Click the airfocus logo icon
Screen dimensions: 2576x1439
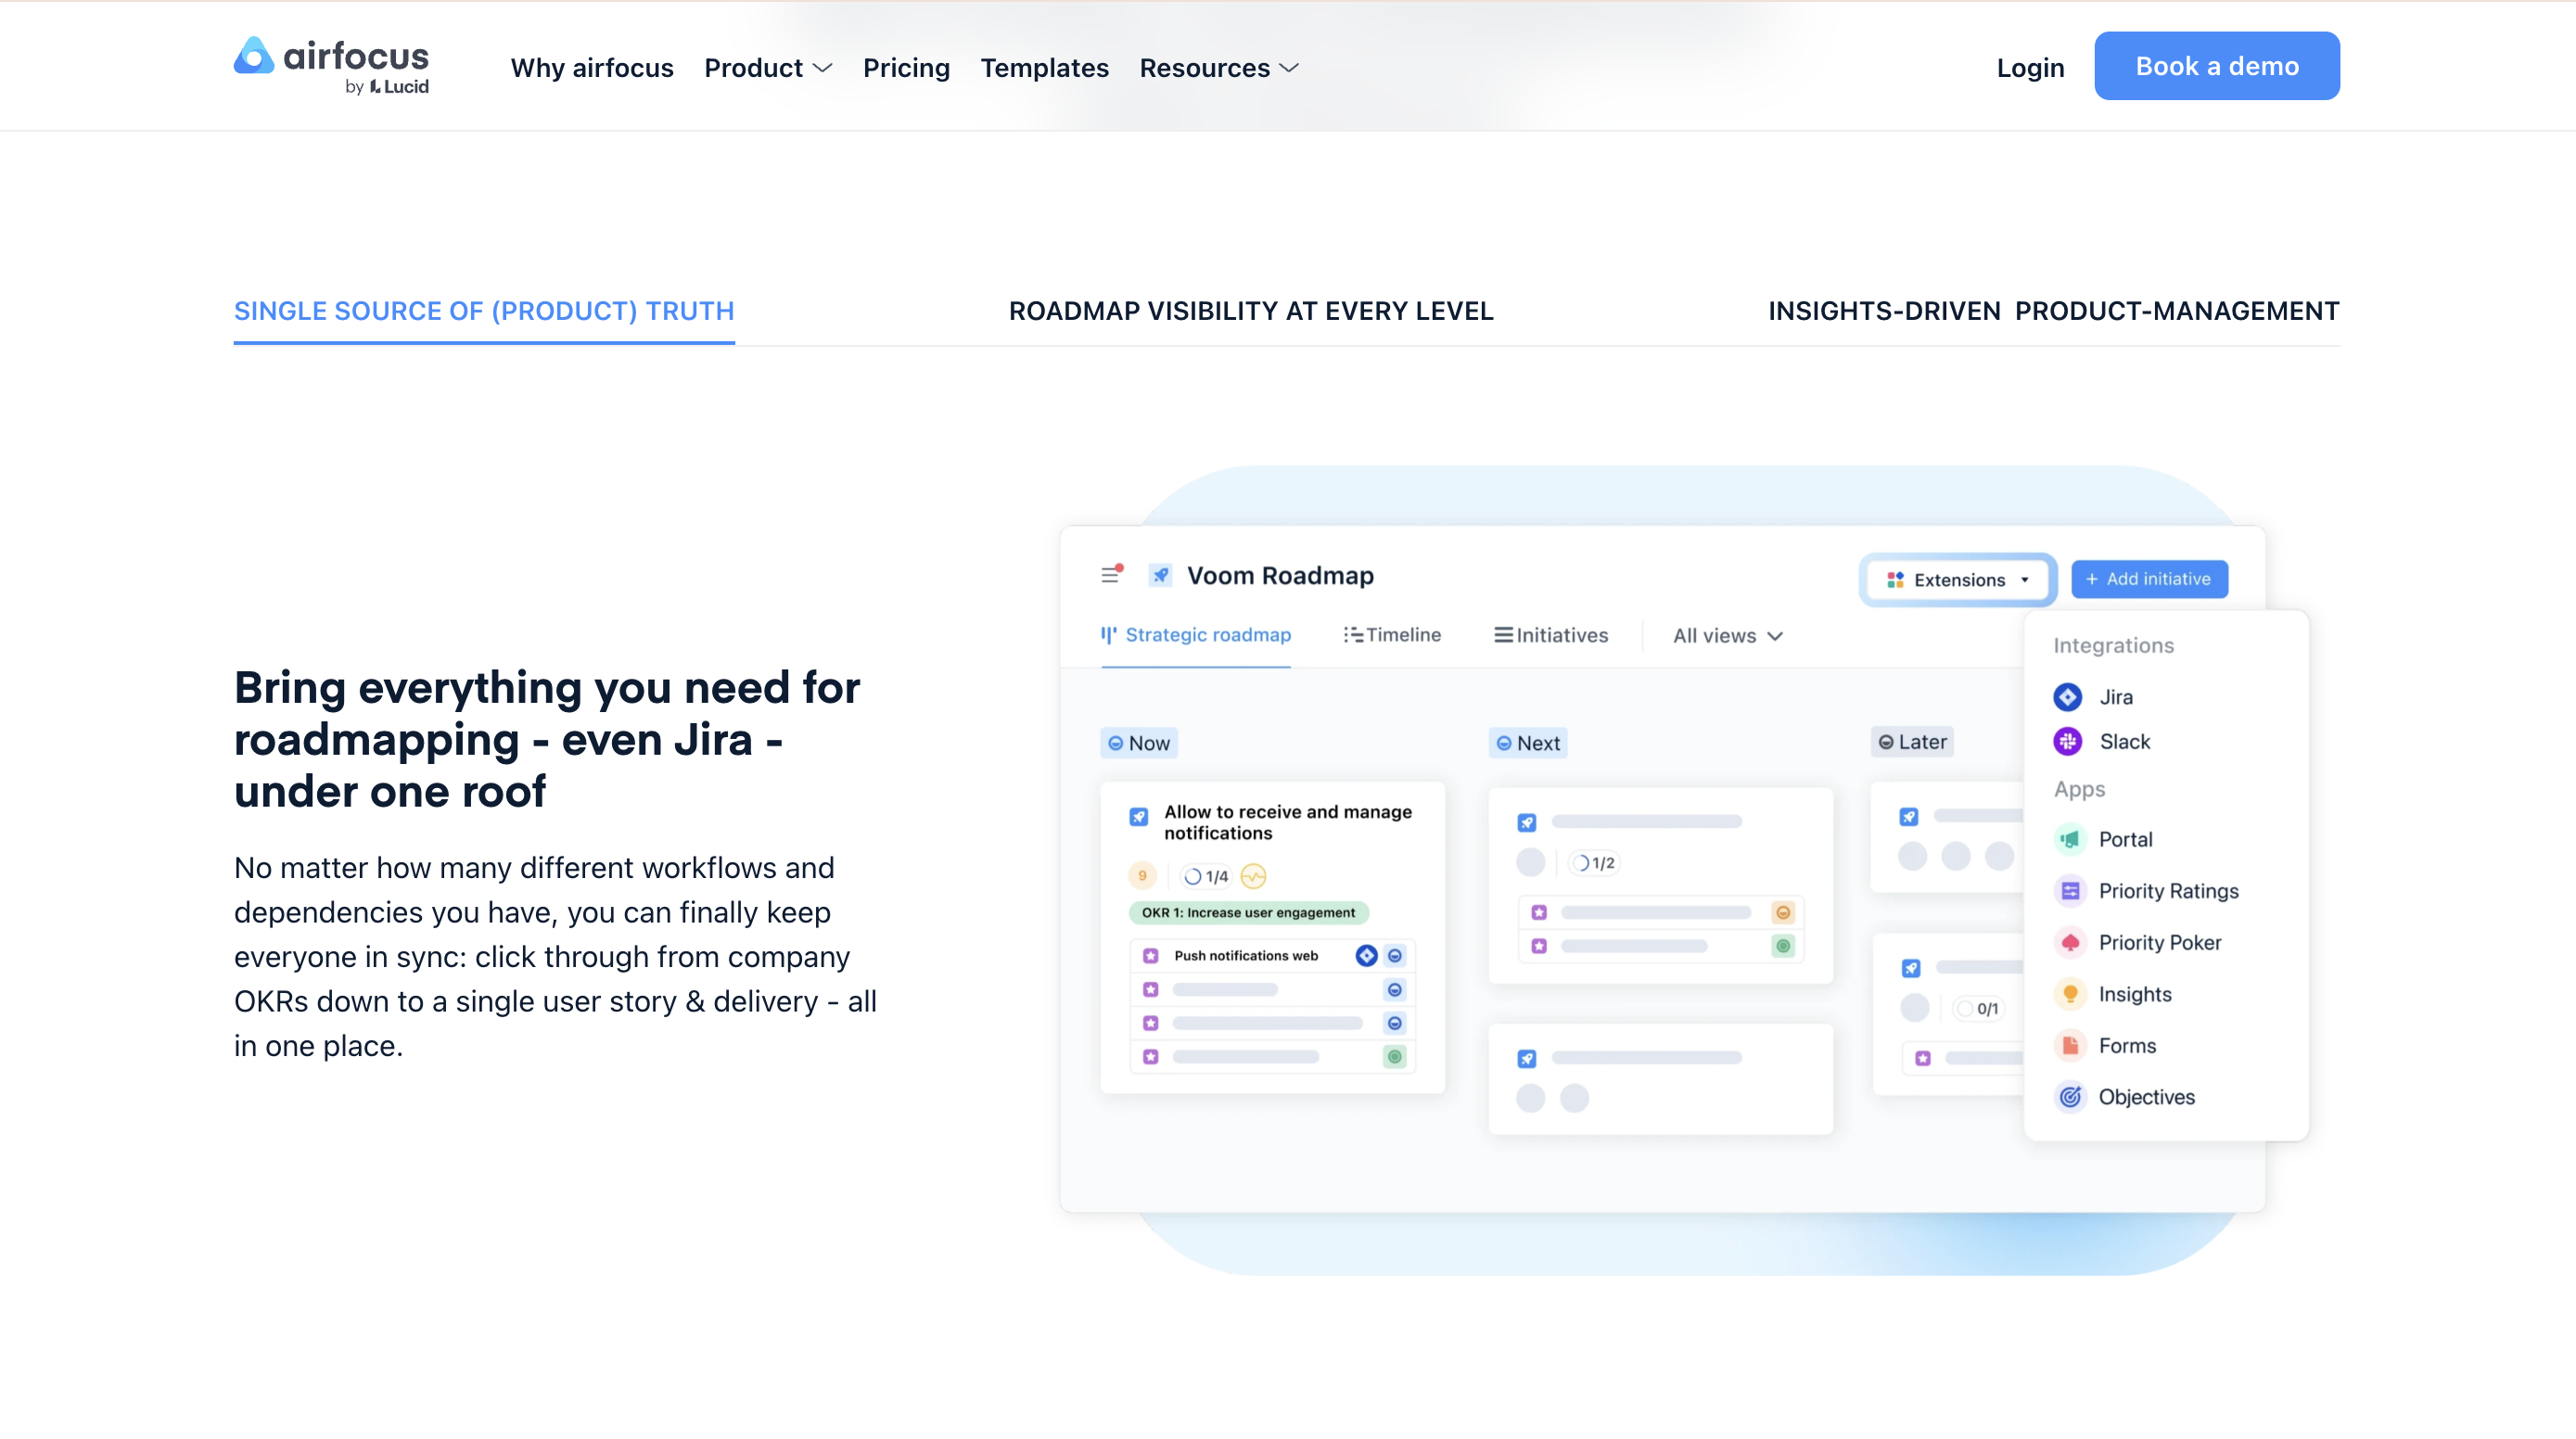click(x=254, y=56)
